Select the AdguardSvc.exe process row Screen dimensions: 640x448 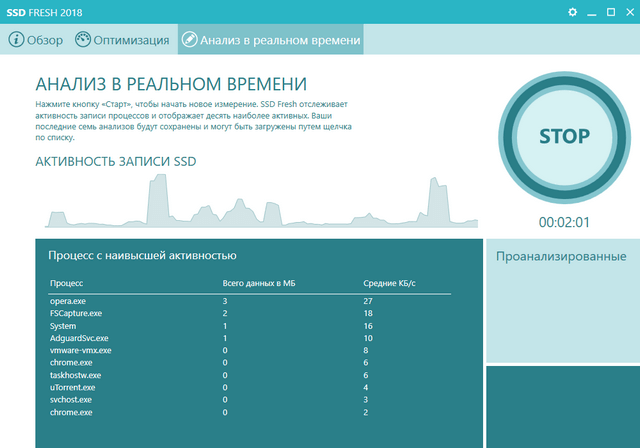[x=249, y=338]
